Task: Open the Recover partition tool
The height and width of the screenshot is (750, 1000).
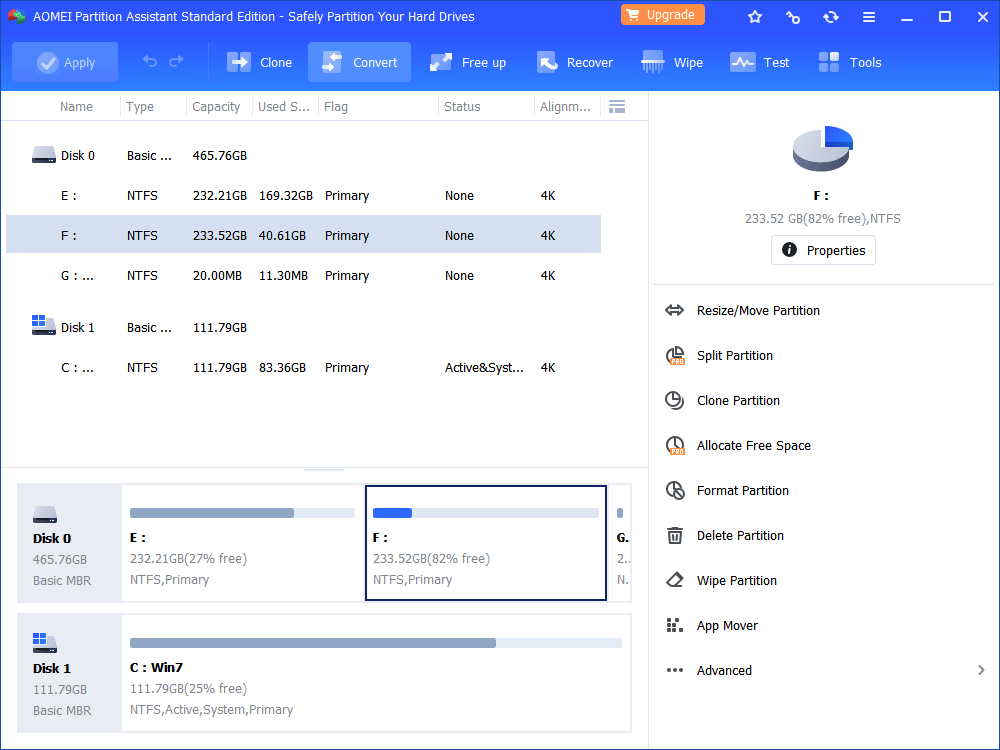Action: pyautogui.click(x=575, y=62)
